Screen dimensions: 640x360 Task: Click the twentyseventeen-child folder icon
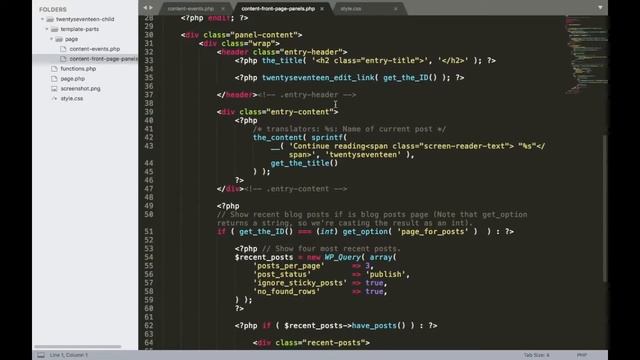pyautogui.click(x=50, y=19)
